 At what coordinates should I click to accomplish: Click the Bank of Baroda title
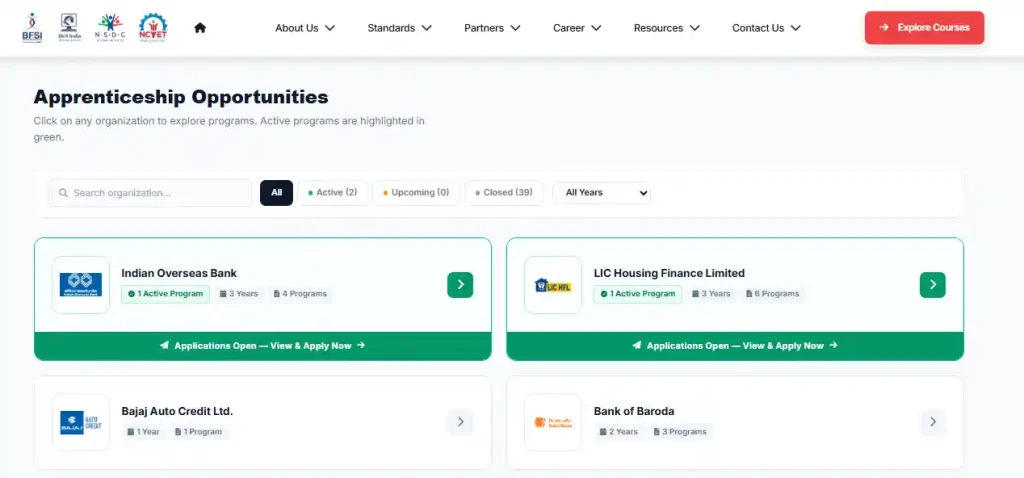pos(633,411)
